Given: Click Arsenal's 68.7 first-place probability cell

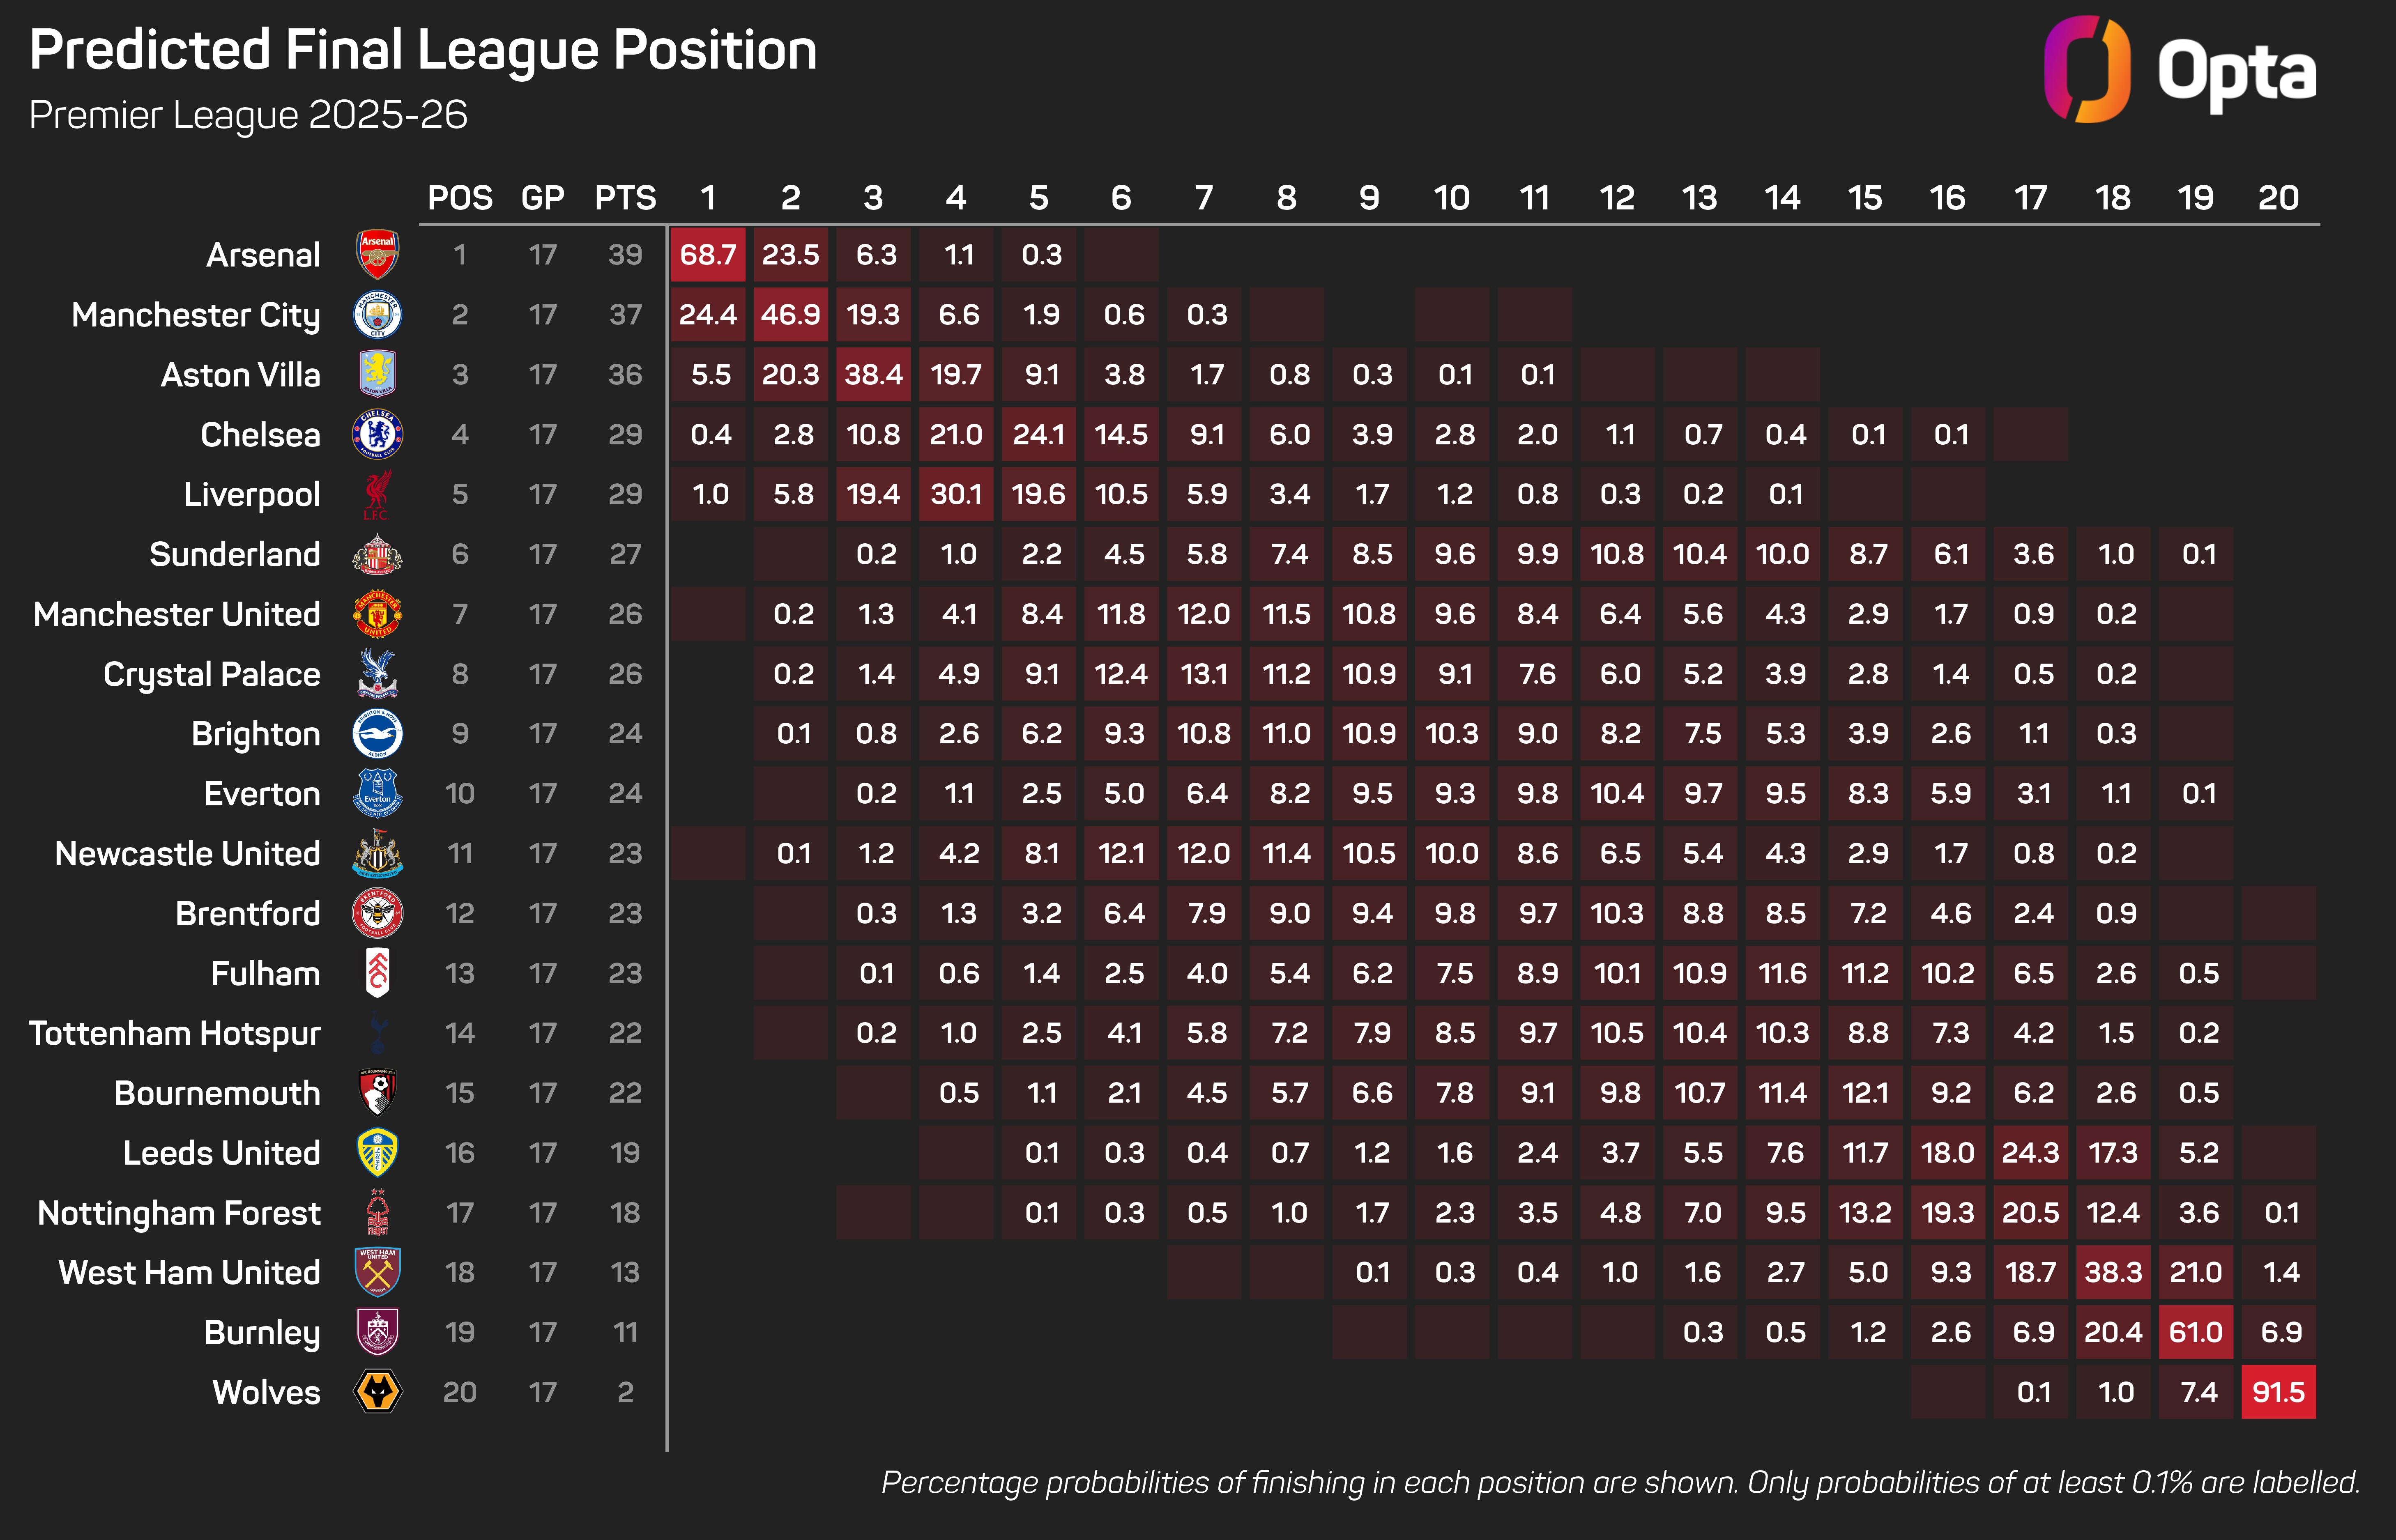Looking at the screenshot, I should pyautogui.click(x=708, y=254).
